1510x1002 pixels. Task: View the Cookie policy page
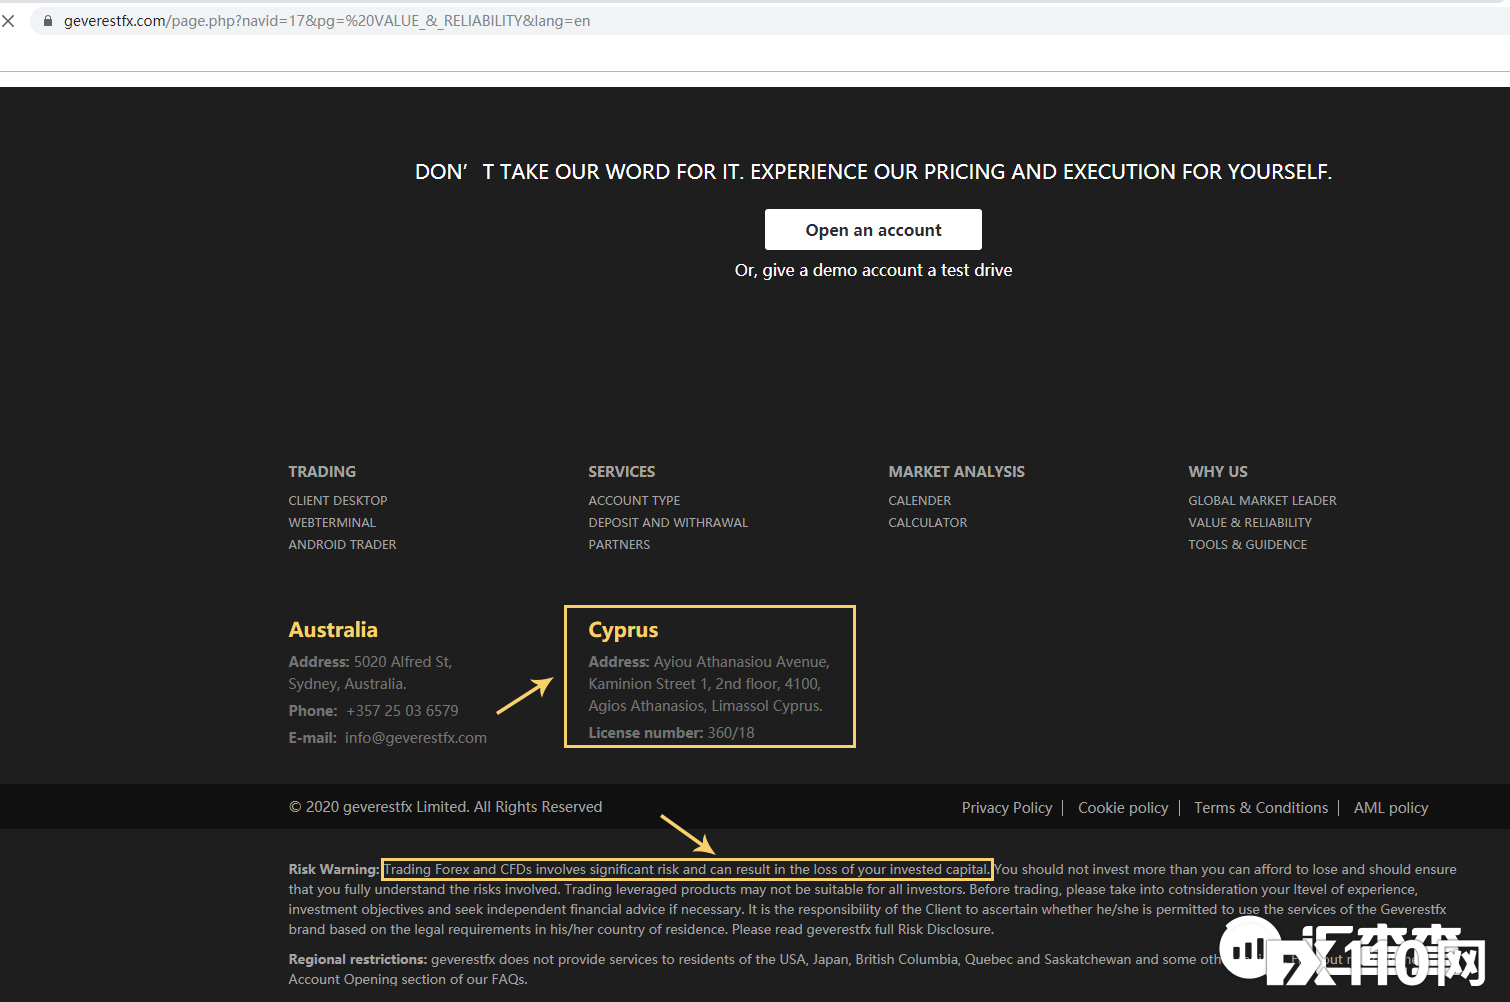click(1122, 808)
